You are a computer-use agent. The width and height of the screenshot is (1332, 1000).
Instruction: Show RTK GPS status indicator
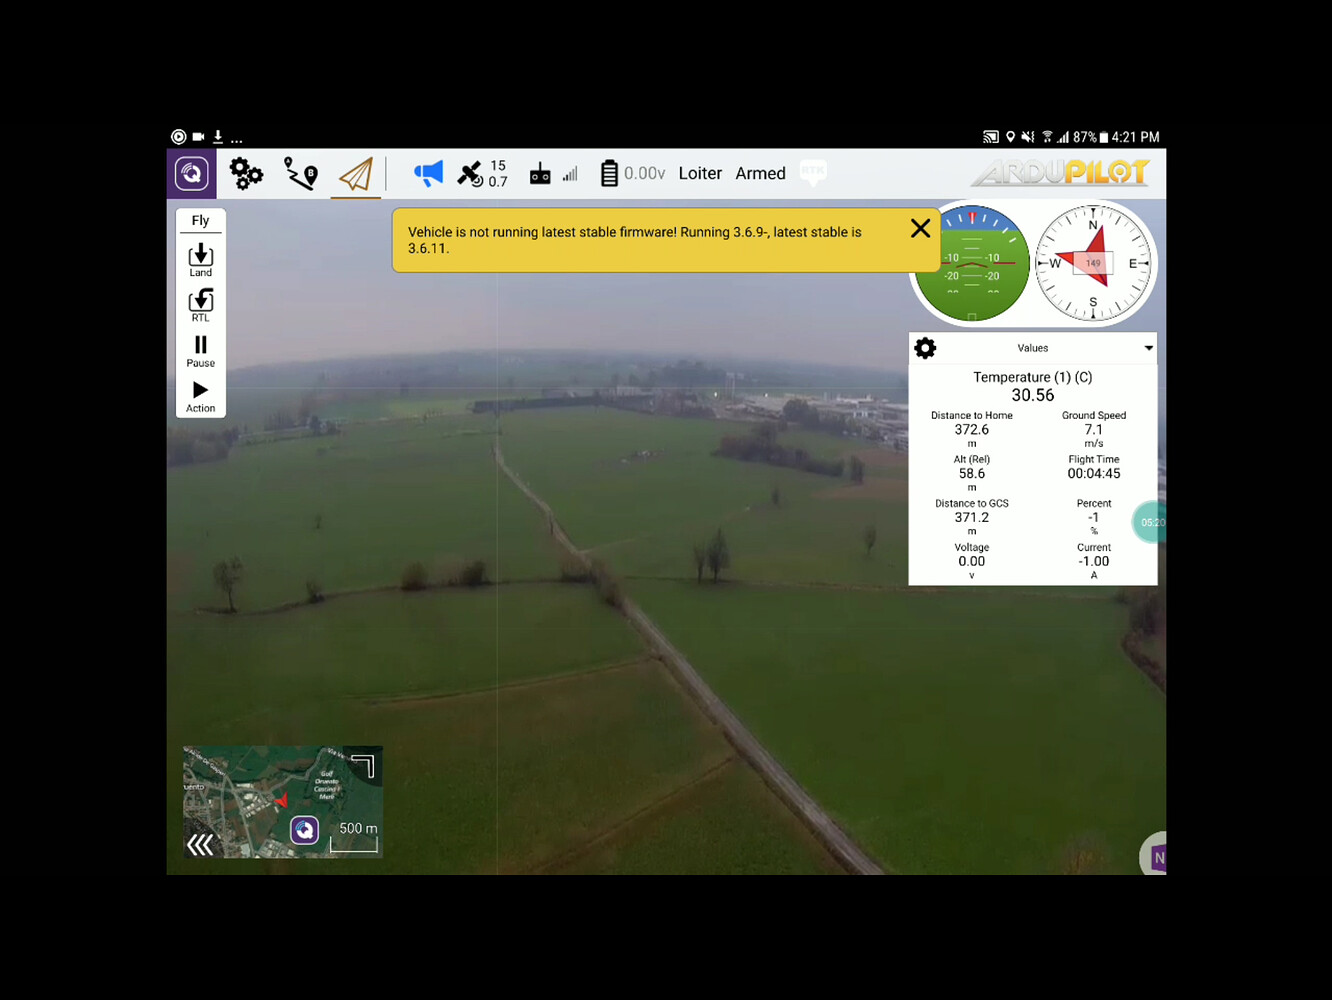(x=813, y=172)
